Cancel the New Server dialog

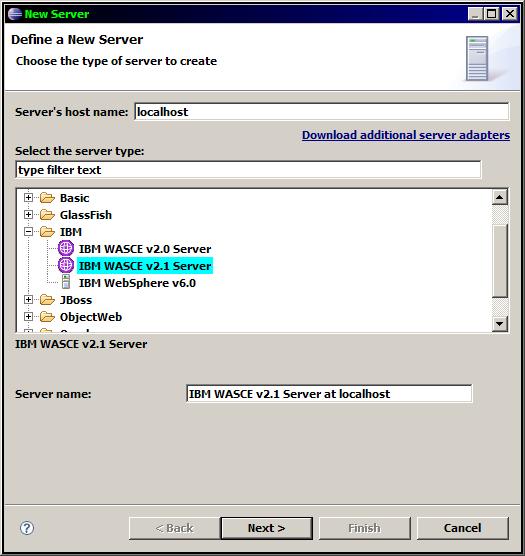[463, 528]
